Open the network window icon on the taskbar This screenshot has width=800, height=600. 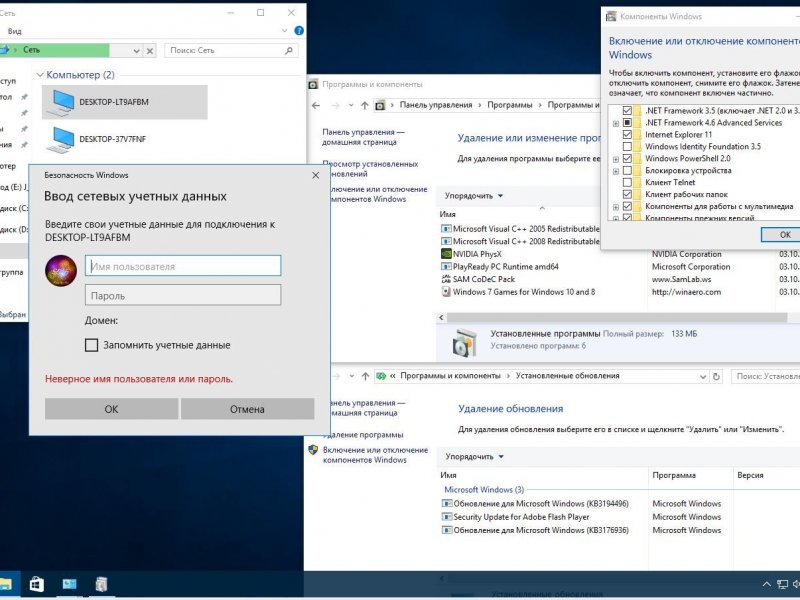(69, 584)
